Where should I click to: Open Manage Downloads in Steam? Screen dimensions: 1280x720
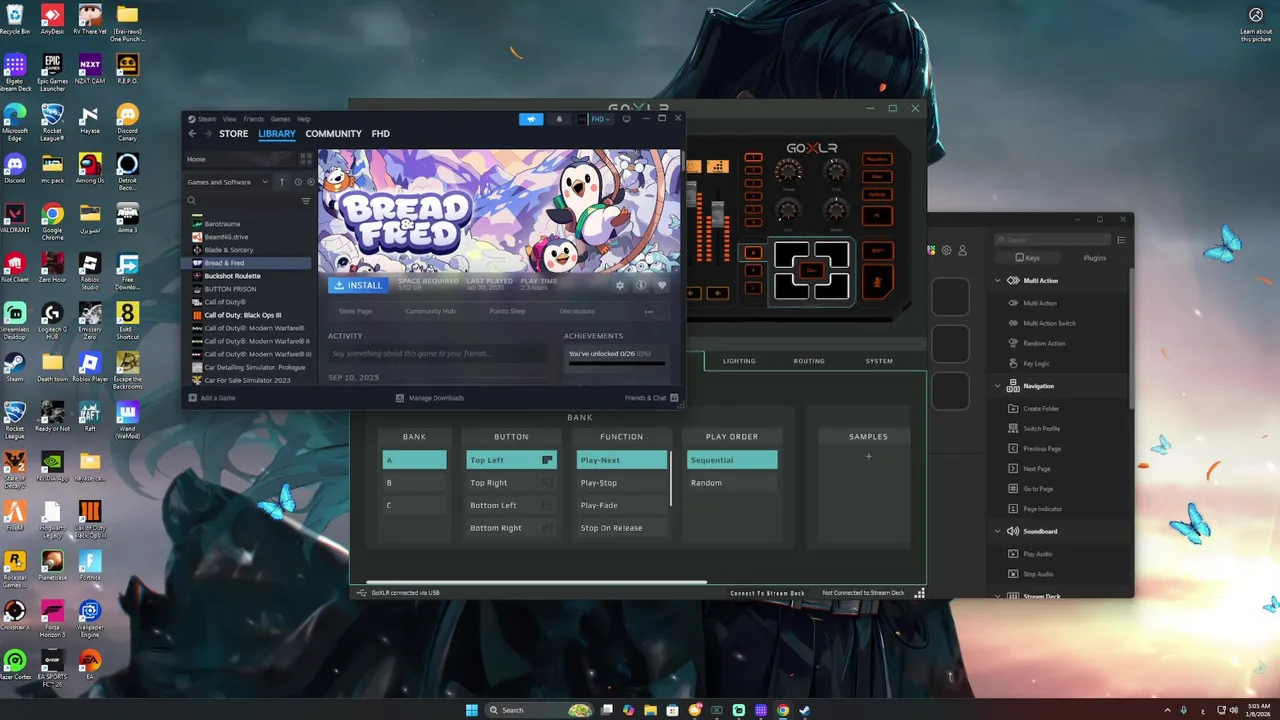point(430,398)
